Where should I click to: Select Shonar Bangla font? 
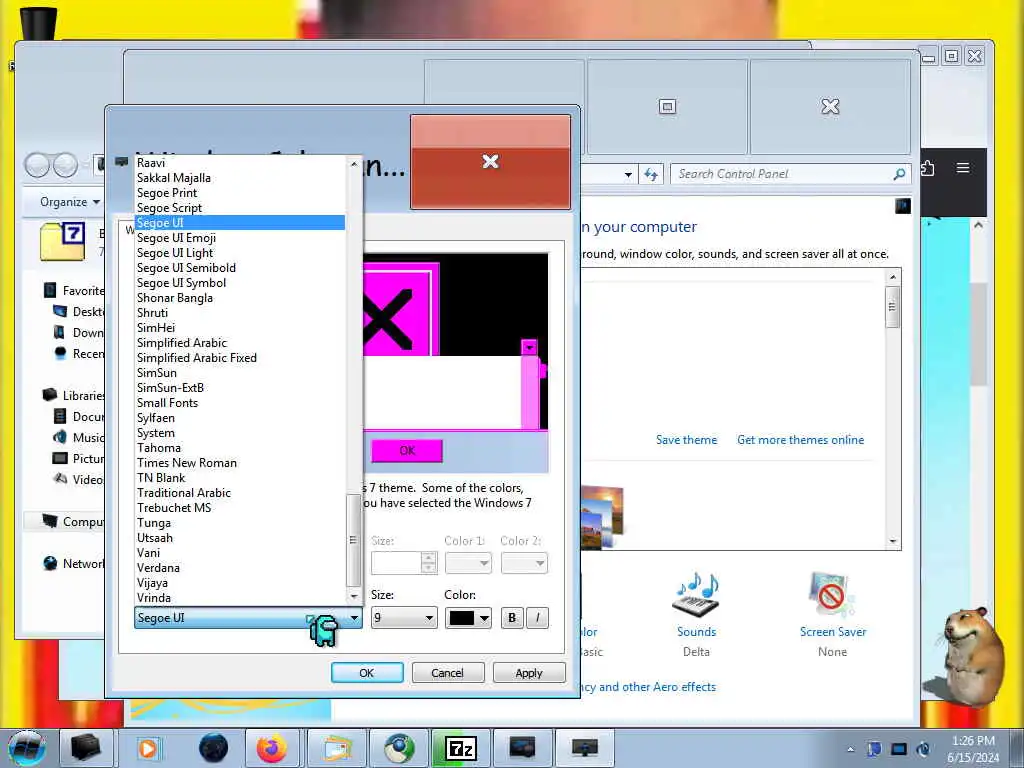point(240,298)
